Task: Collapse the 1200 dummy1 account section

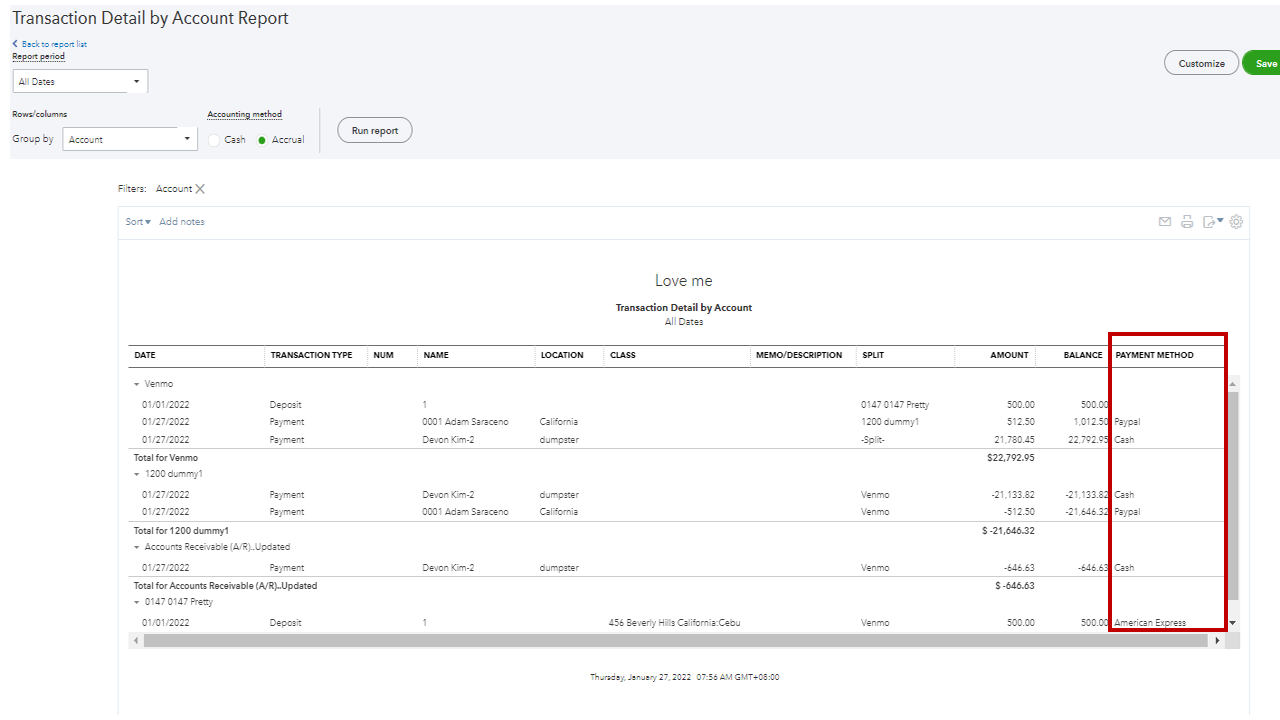Action: click(x=137, y=473)
